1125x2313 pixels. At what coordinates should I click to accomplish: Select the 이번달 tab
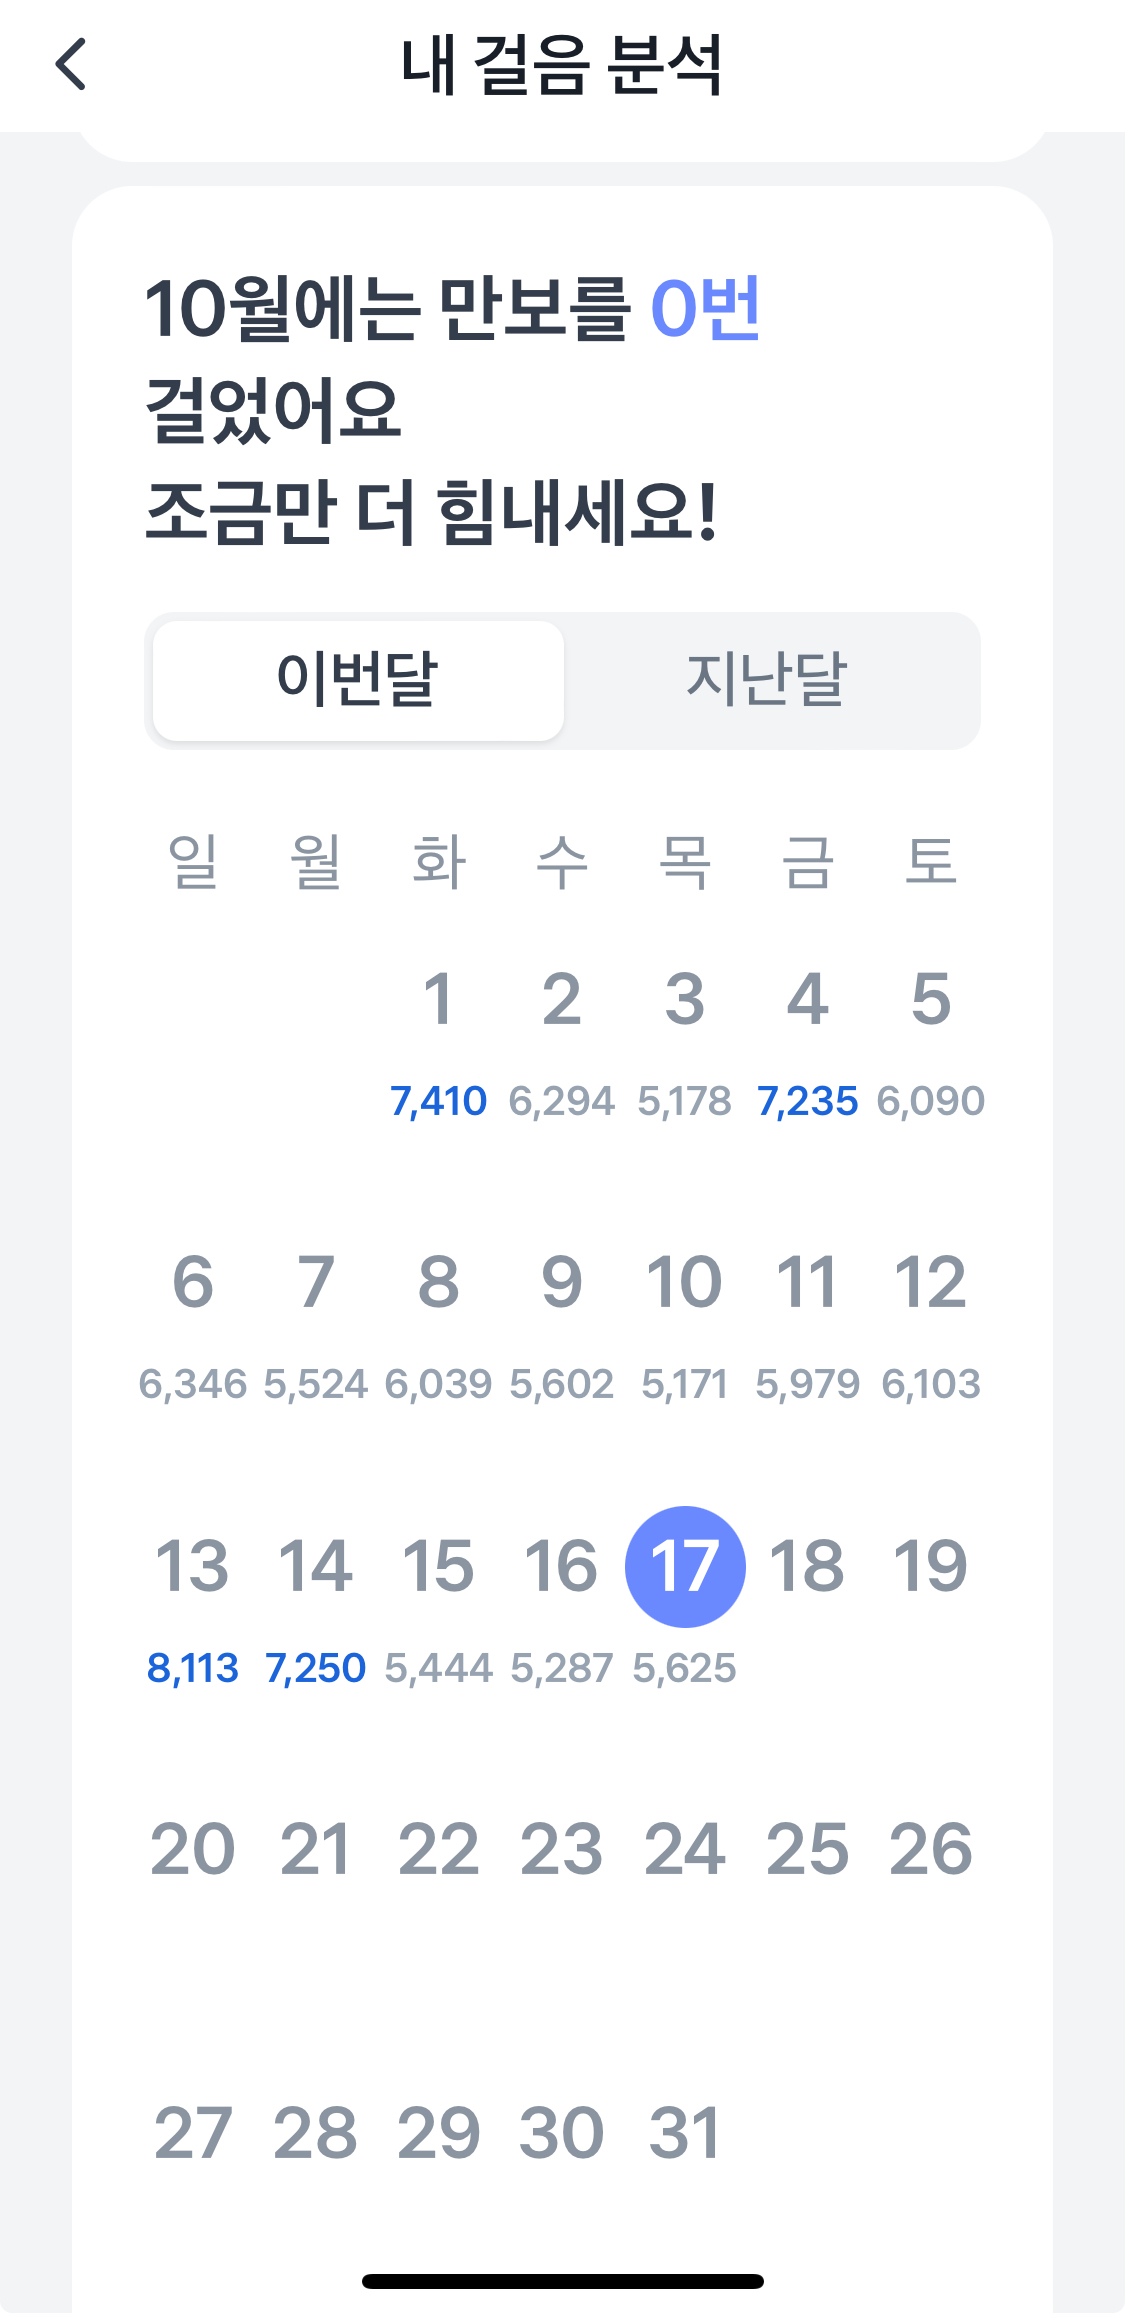pos(358,680)
